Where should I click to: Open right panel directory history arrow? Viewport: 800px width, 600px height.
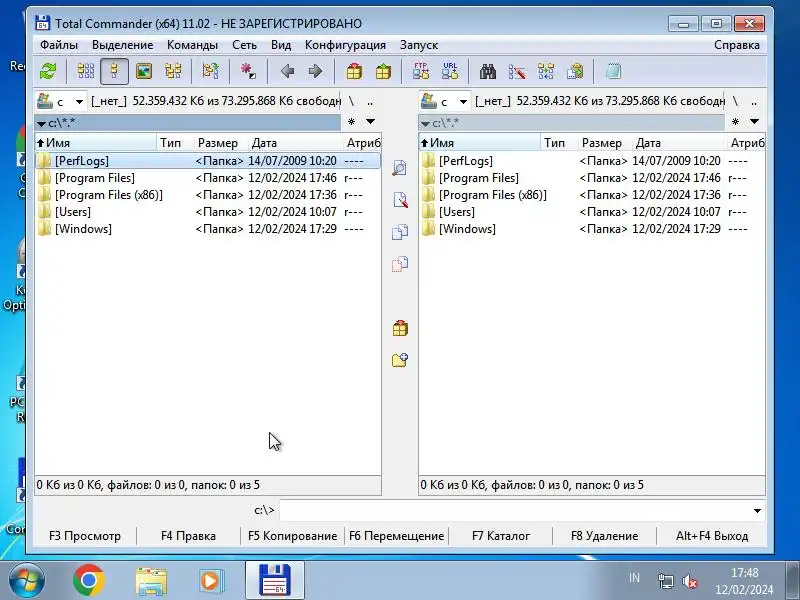tap(755, 121)
